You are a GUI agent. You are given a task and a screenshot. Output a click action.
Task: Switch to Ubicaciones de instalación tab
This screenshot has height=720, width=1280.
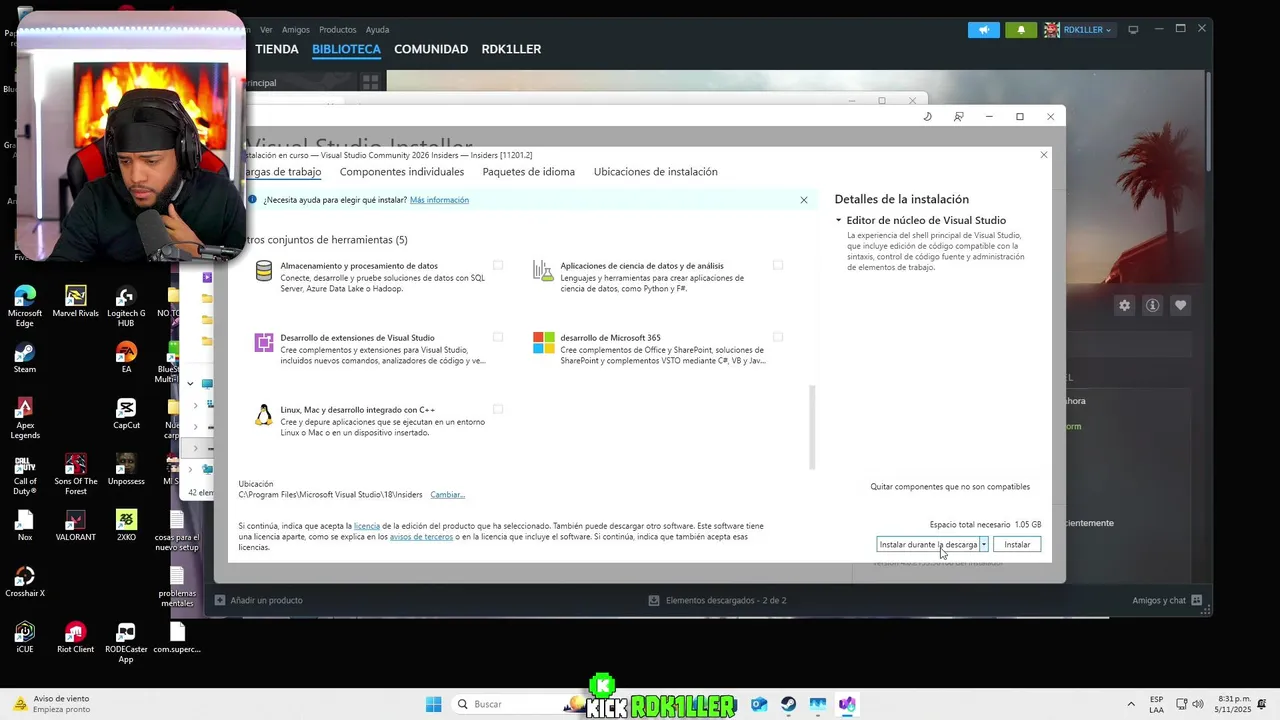coord(656,172)
